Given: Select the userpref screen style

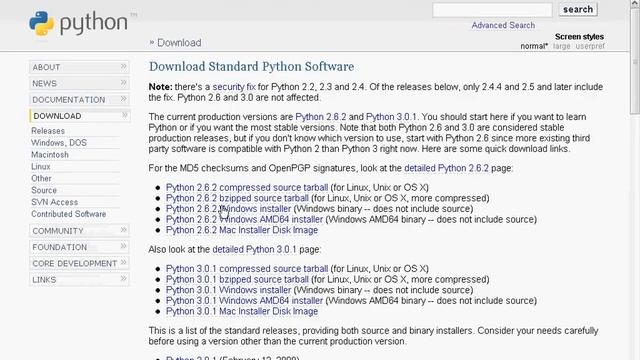Looking at the screenshot, I should 590,46.
